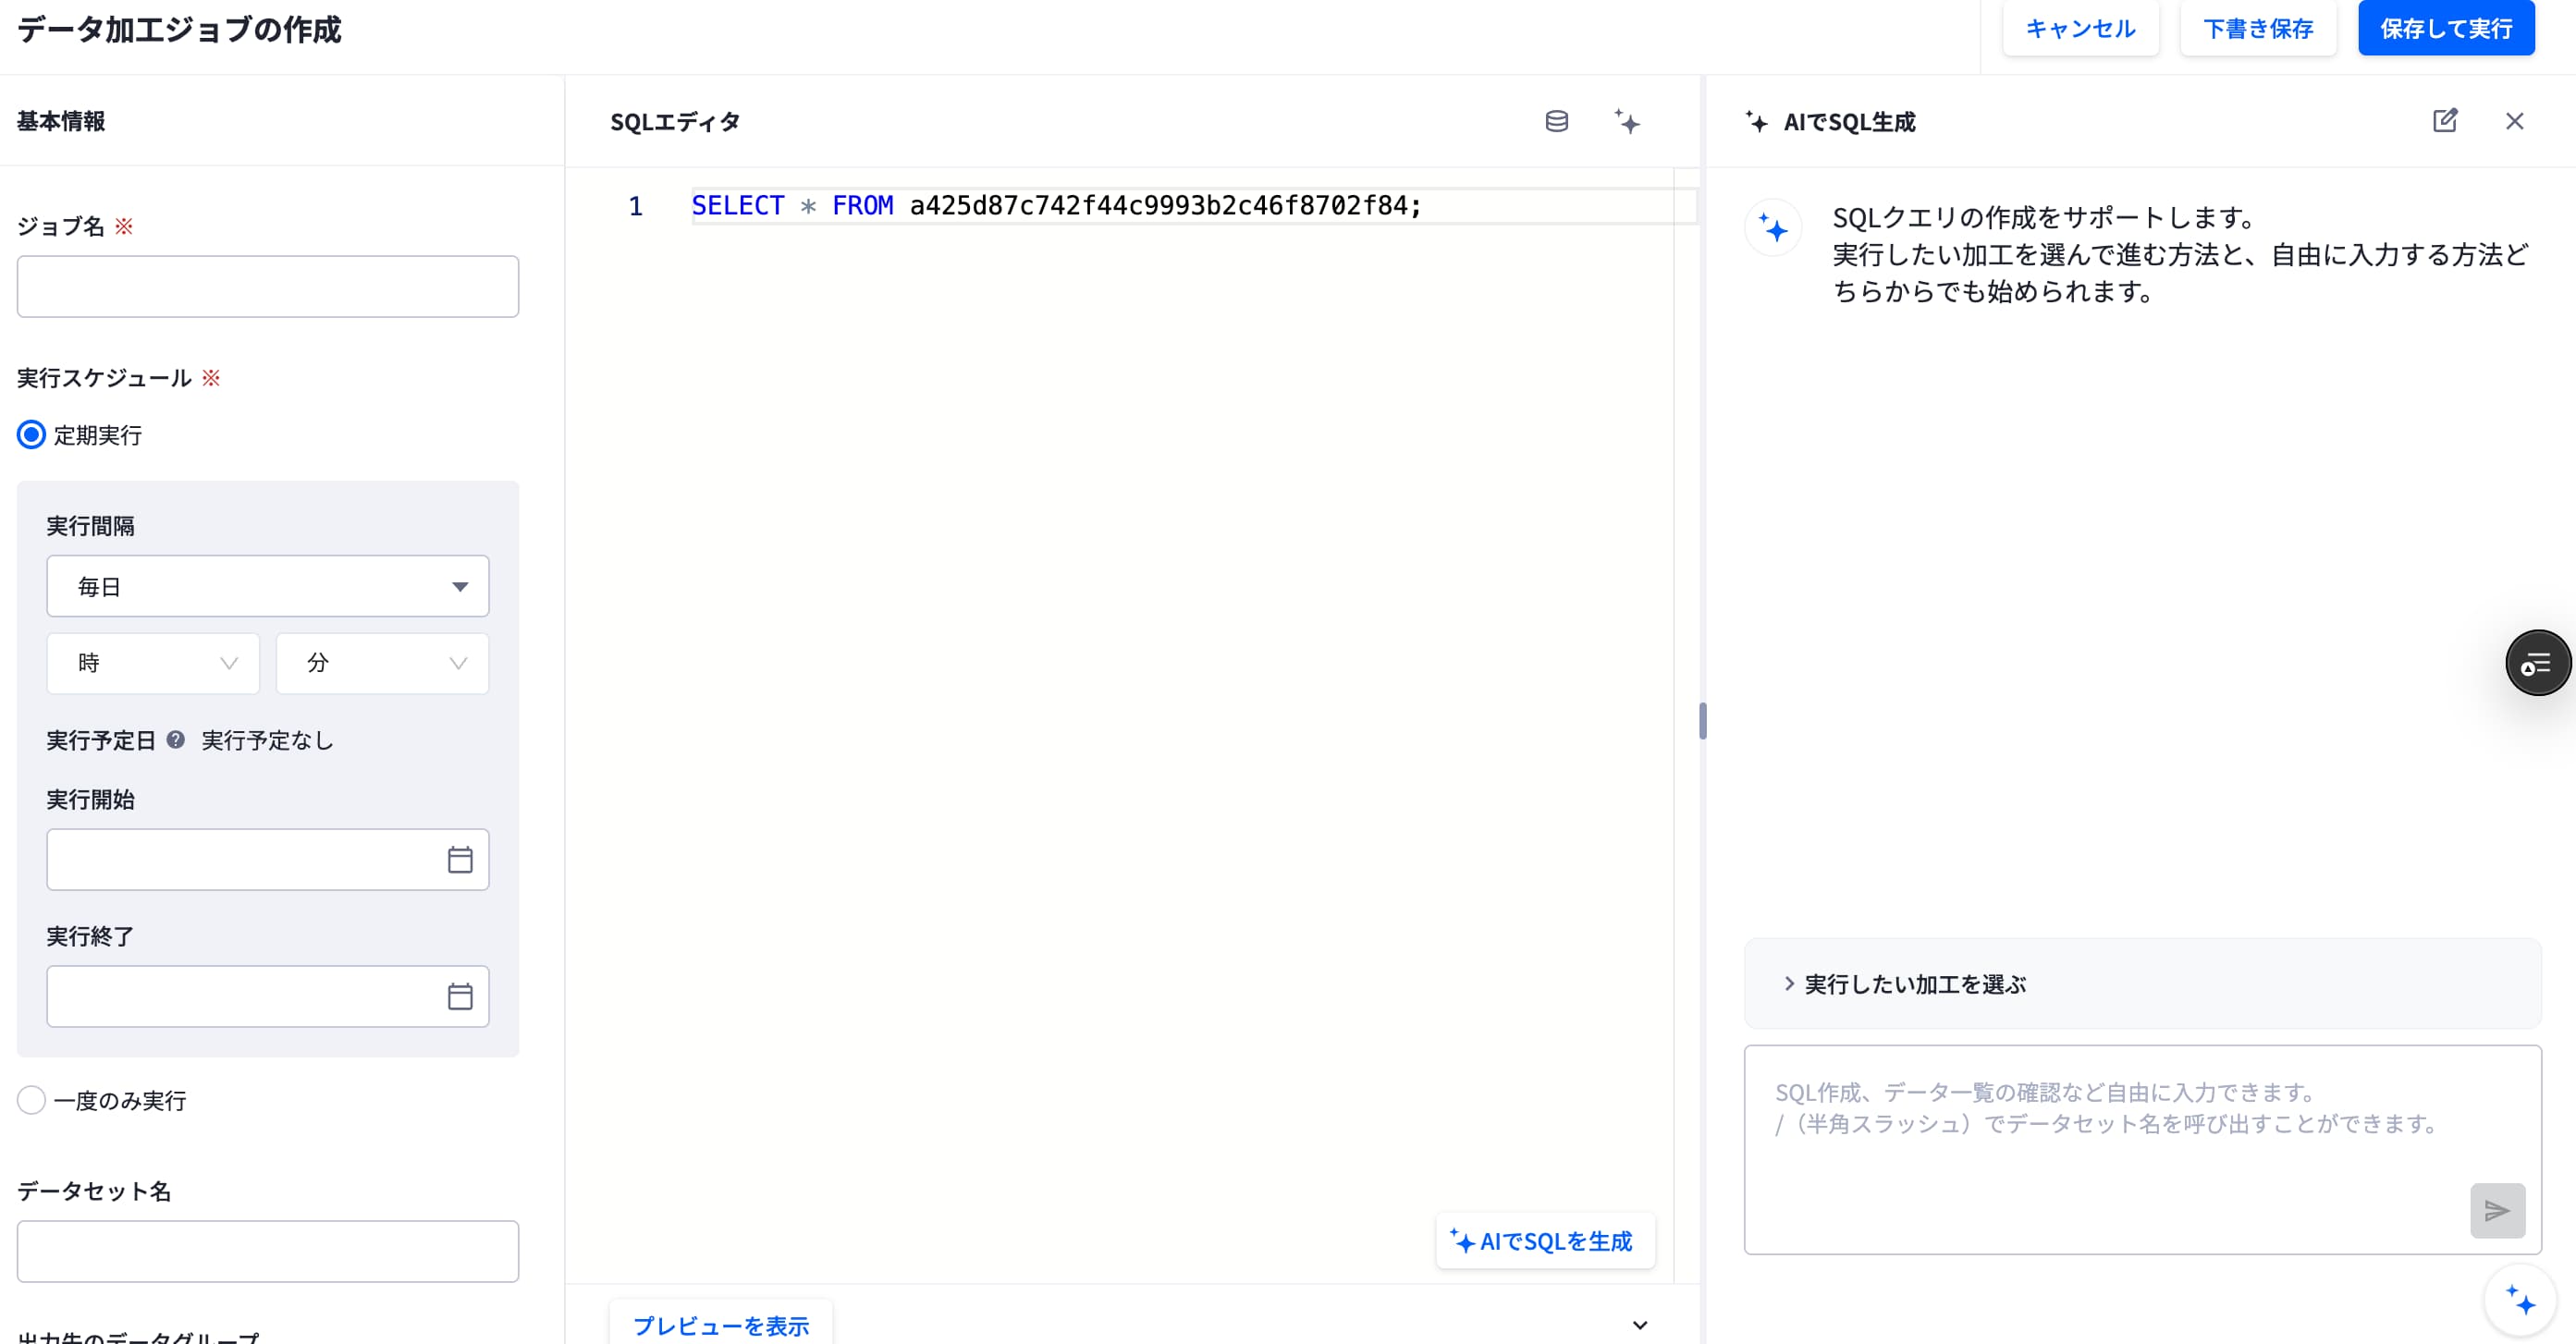Open the 実行間隔 dropdown showing 毎日
The image size is (2576, 1344).
(268, 586)
